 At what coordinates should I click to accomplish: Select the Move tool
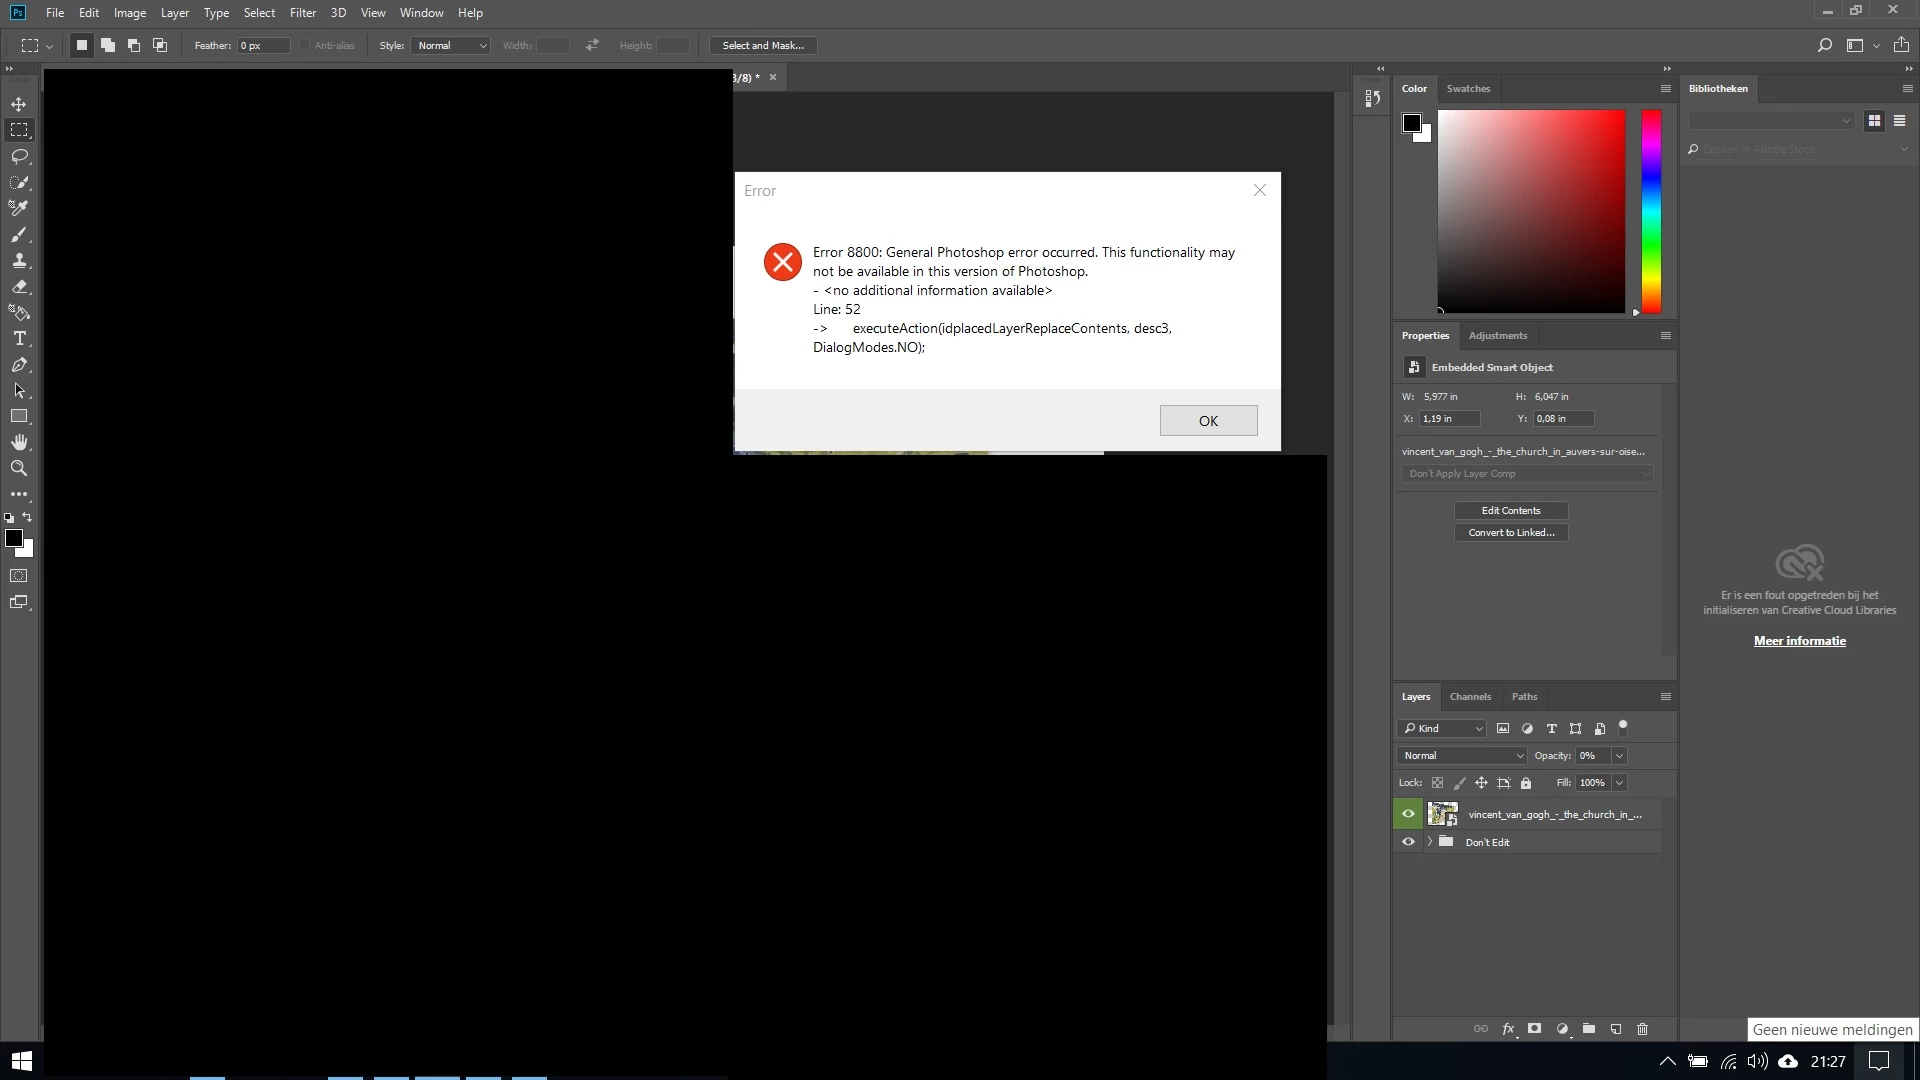click(x=19, y=104)
